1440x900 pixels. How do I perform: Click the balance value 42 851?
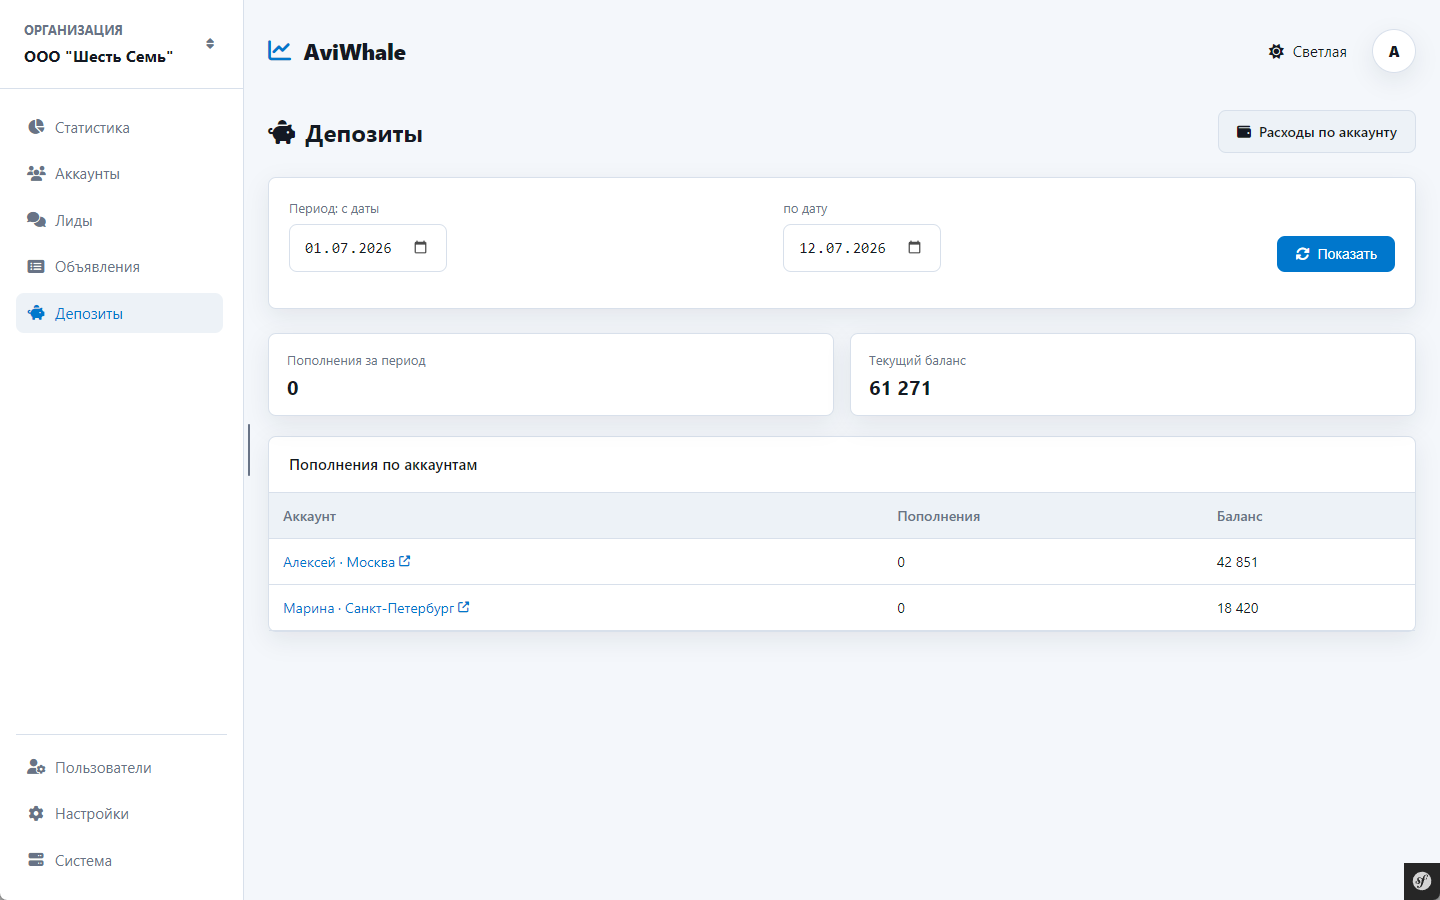point(1238,562)
